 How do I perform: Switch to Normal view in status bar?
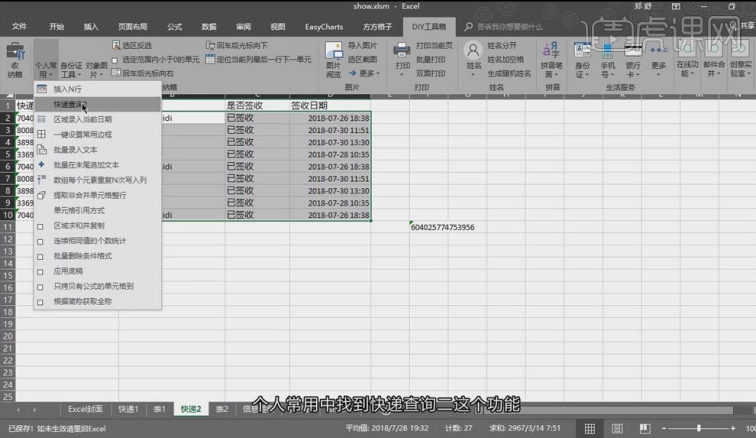590,429
